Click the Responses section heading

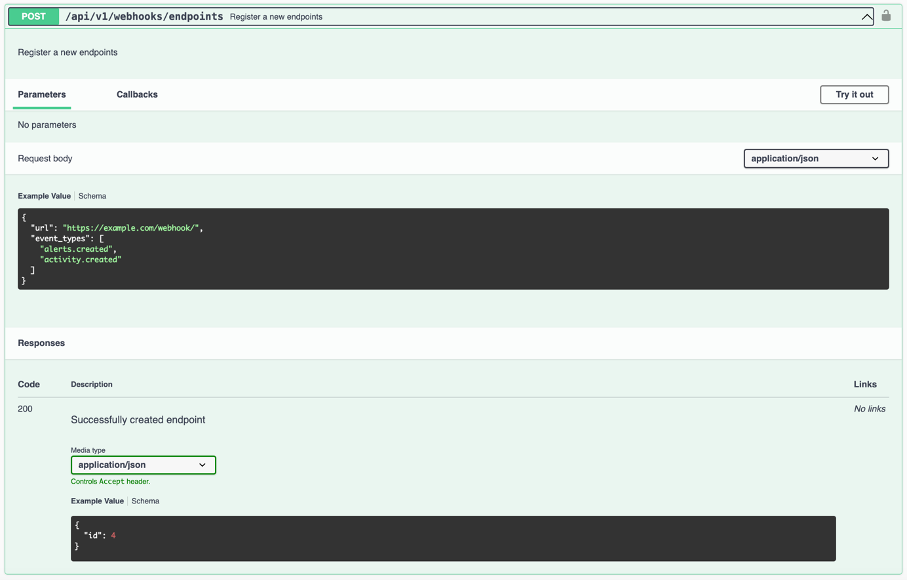tap(41, 343)
